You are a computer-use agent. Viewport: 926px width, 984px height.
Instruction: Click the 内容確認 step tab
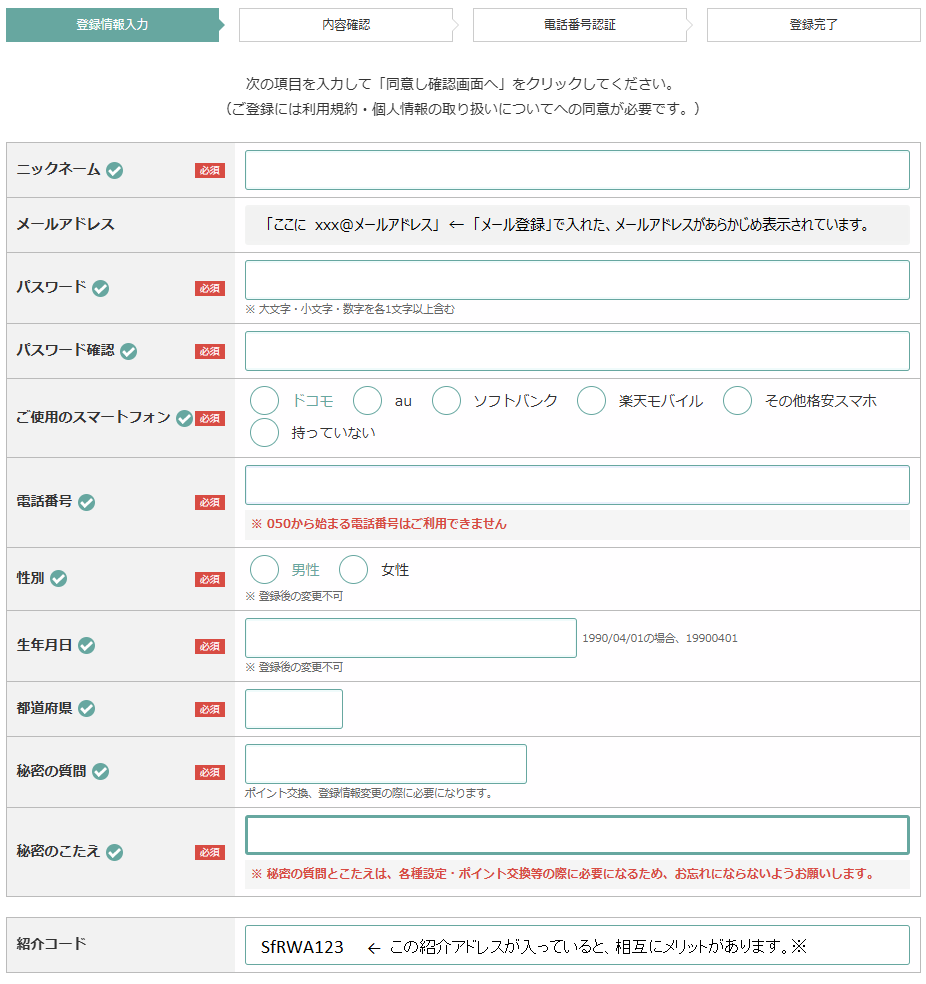click(x=346, y=25)
